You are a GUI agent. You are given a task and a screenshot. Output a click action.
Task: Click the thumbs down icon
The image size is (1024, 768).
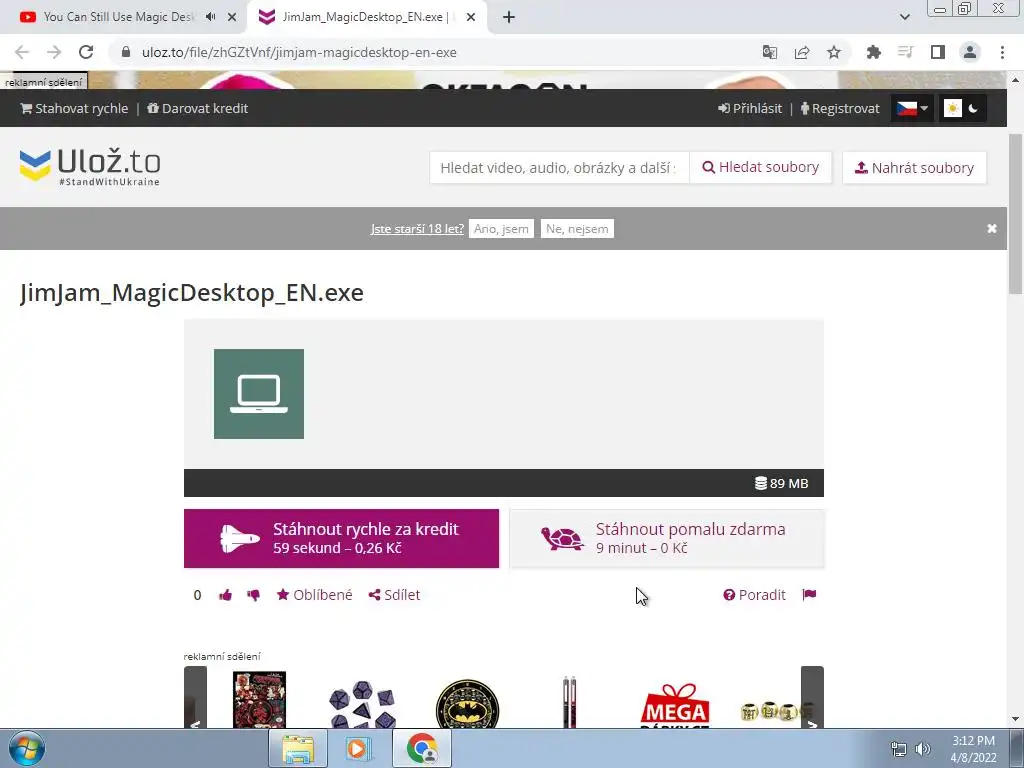[253, 595]
